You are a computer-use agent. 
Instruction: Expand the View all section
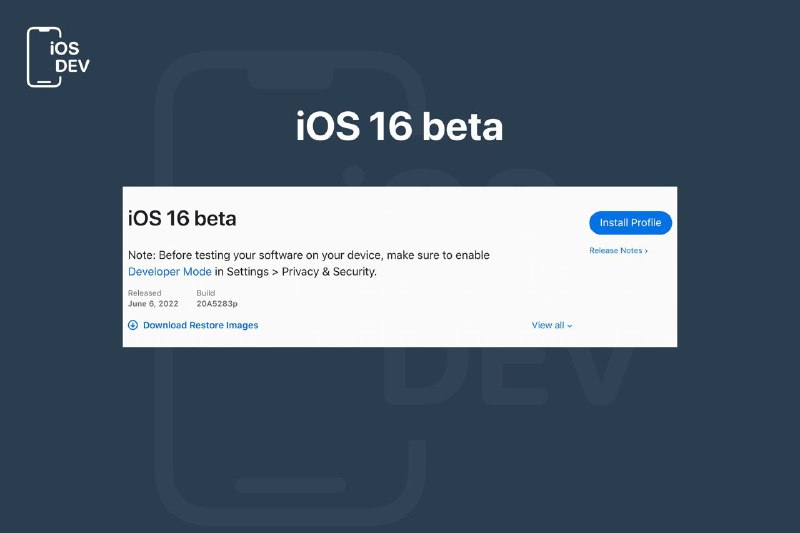coord(552,325)
